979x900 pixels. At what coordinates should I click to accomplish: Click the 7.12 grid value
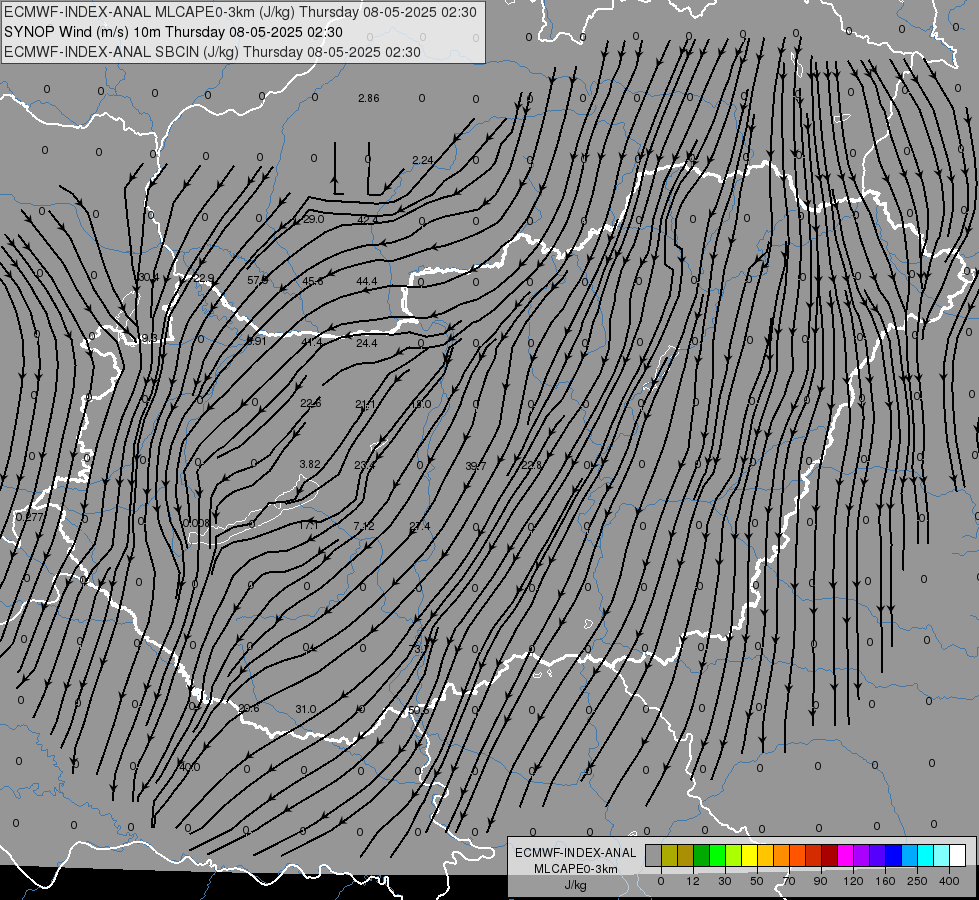coord(364,527)
